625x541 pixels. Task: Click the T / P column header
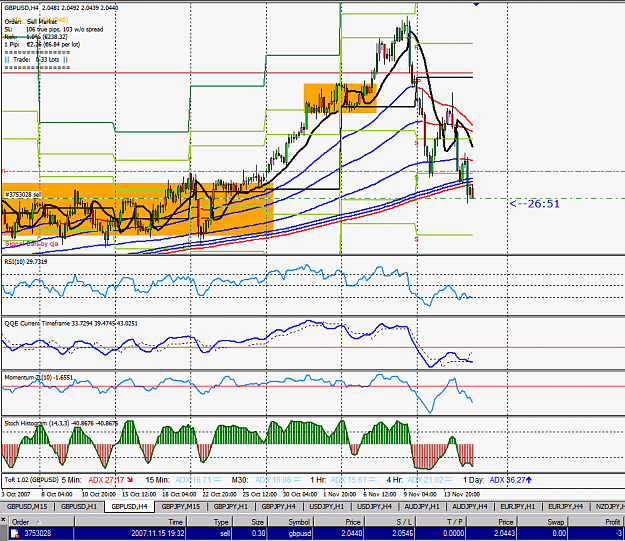tap(442, 522)
